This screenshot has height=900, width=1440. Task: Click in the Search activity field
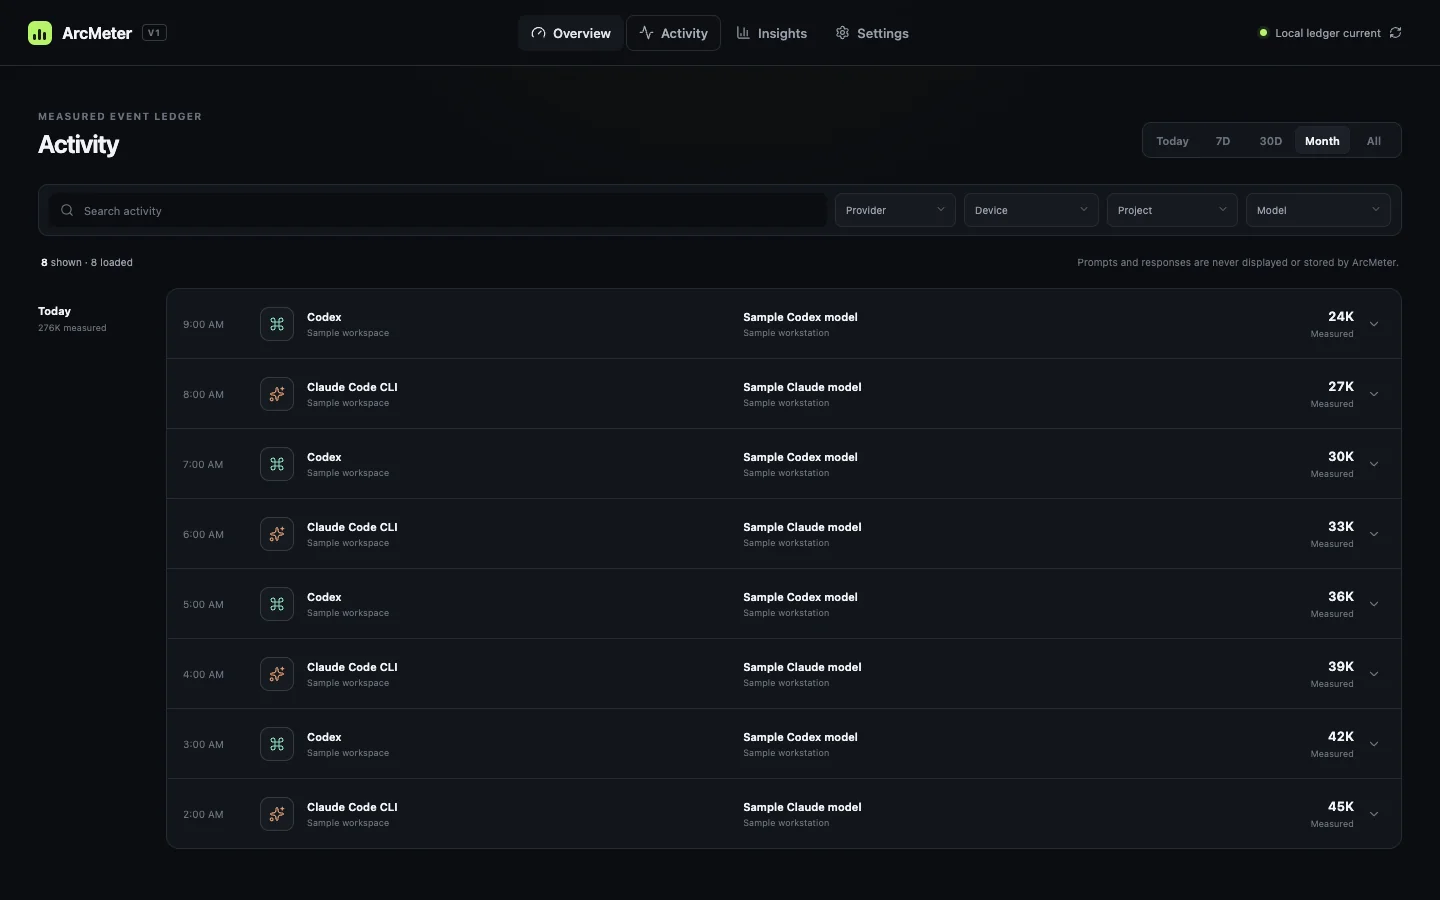[x=438, y=210]
